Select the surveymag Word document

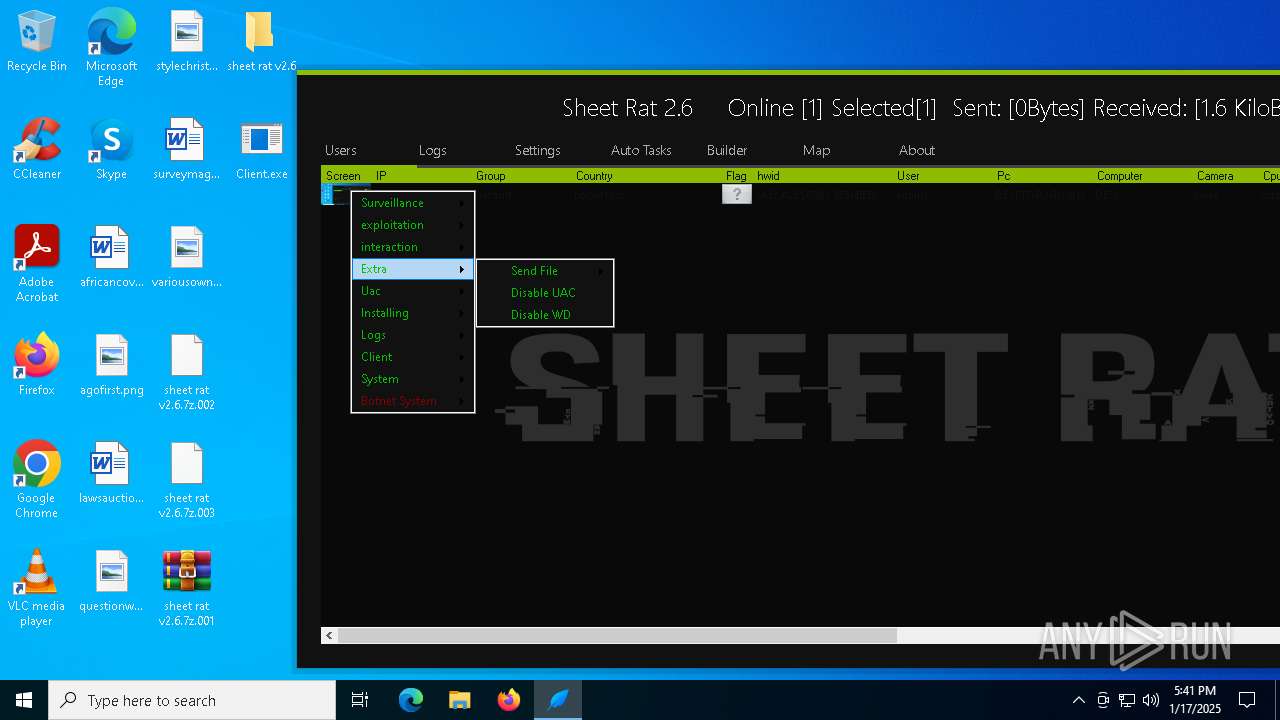(x=187, y=149)
